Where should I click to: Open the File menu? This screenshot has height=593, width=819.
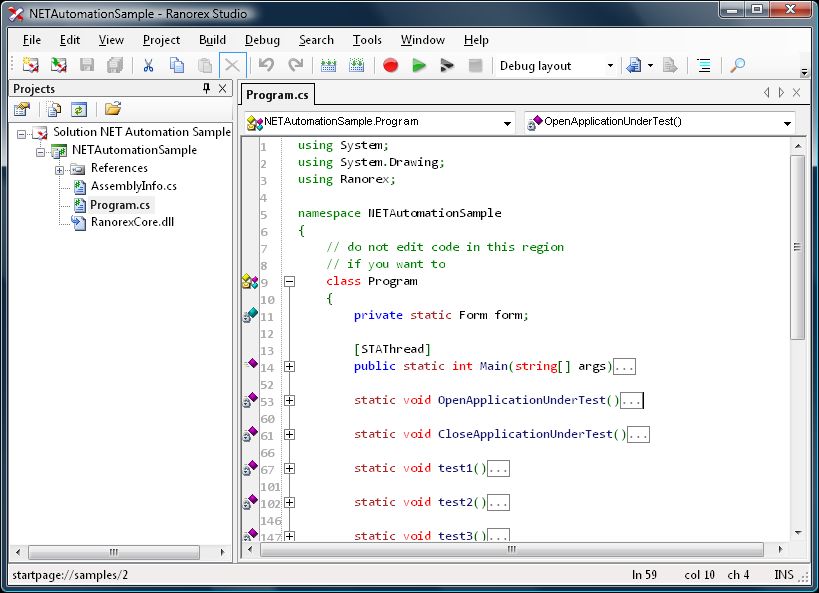[31, 40]
